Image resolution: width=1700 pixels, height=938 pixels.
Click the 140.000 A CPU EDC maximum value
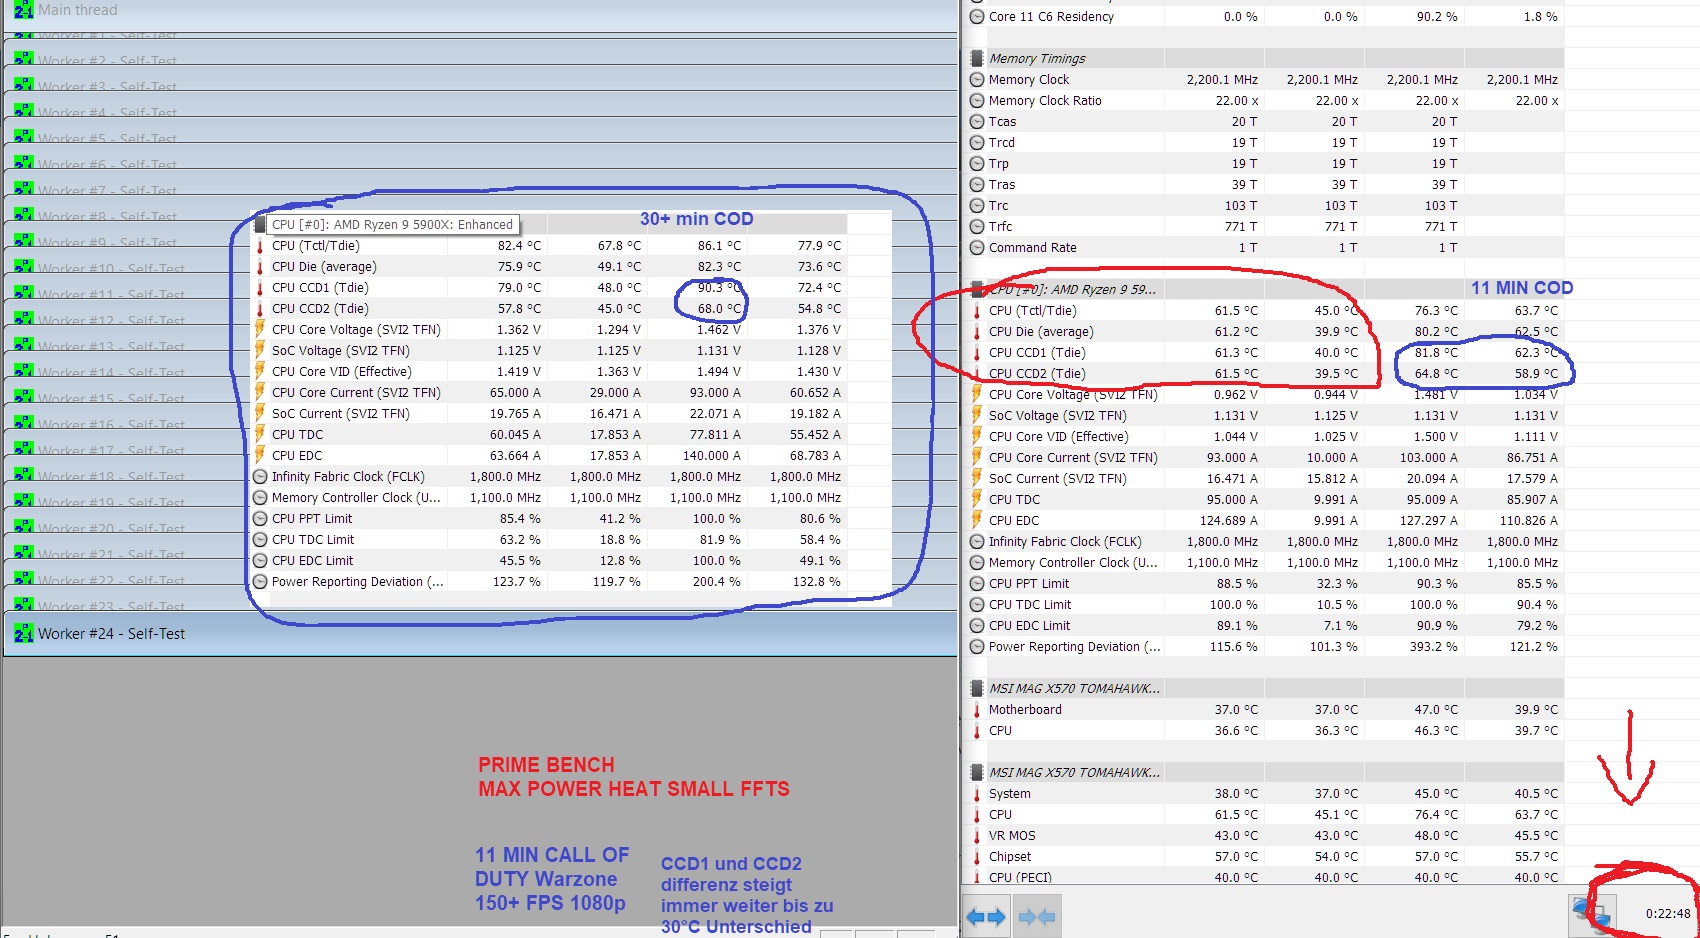pyautogui.click(x=712, y=455)
